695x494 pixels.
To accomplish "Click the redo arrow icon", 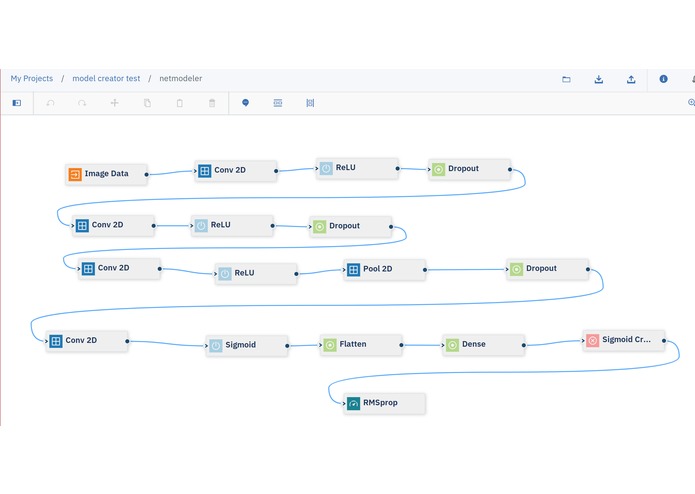I will coord(82,103).
